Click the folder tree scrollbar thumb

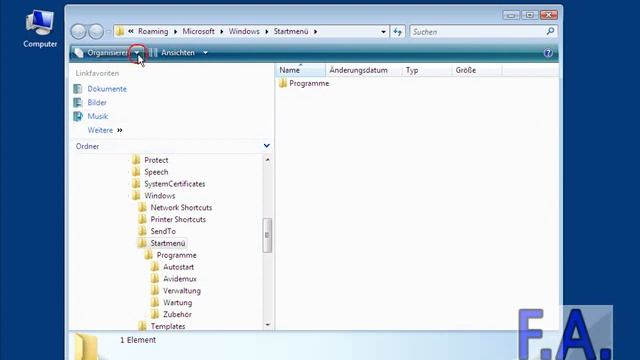(267, 235)
